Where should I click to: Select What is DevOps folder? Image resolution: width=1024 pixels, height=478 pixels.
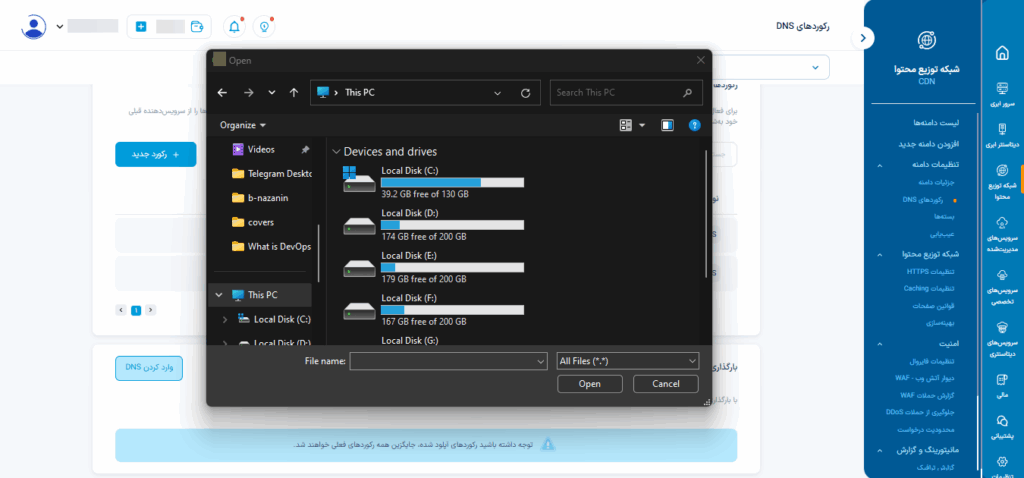point(271,246)
